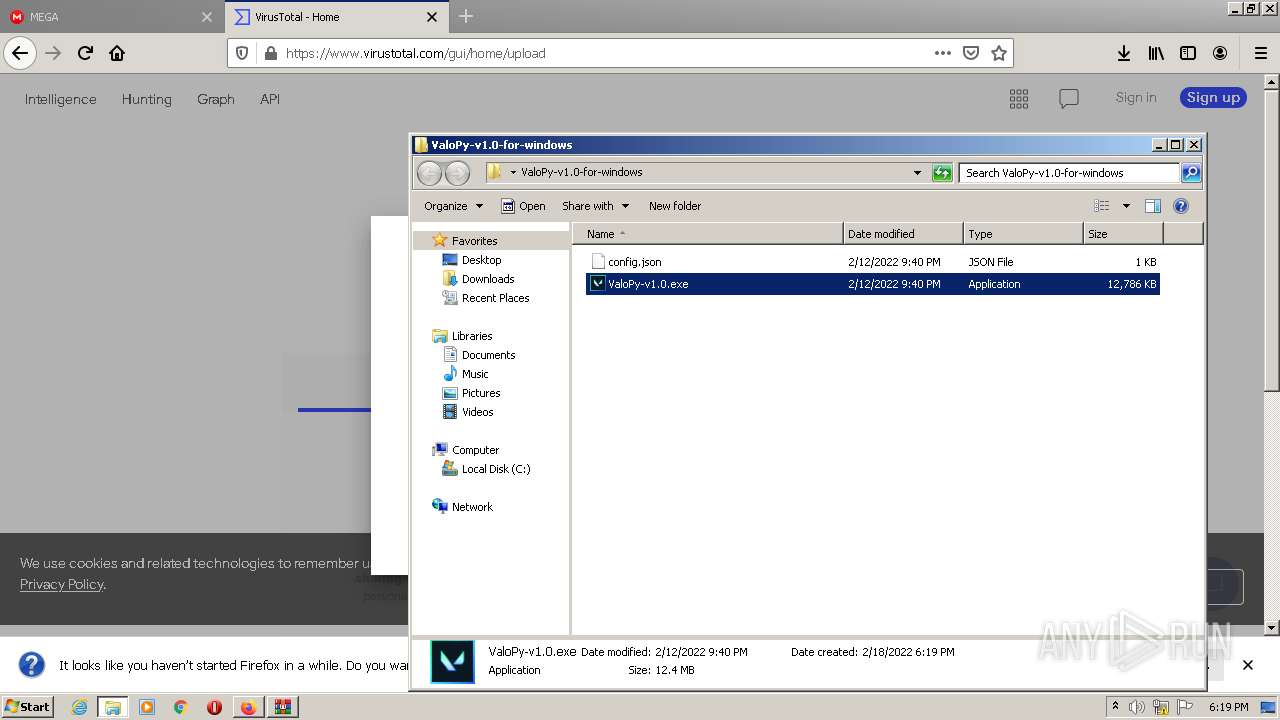Open the API menu item
This screenshot has width=1280, height=720.
270,99
